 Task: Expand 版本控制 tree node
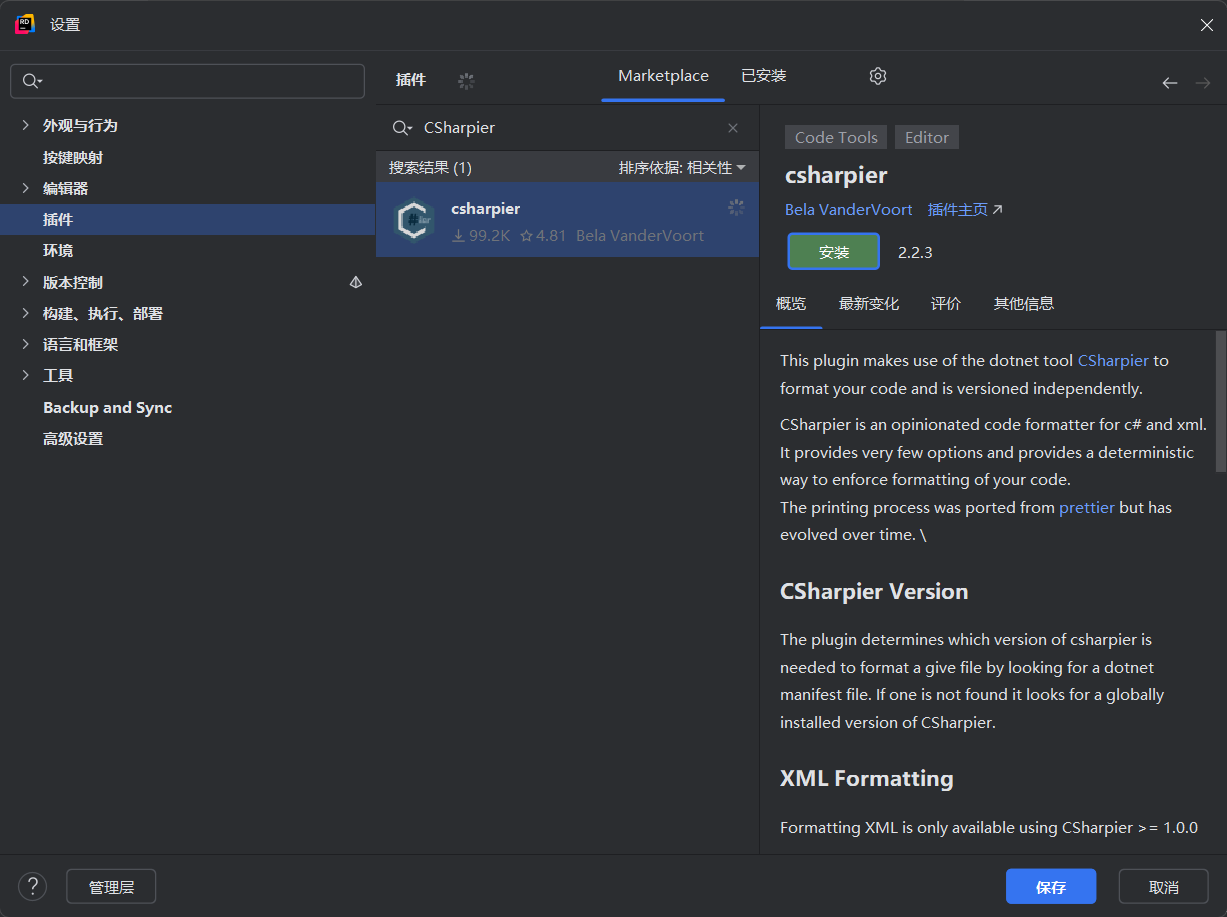26,282
